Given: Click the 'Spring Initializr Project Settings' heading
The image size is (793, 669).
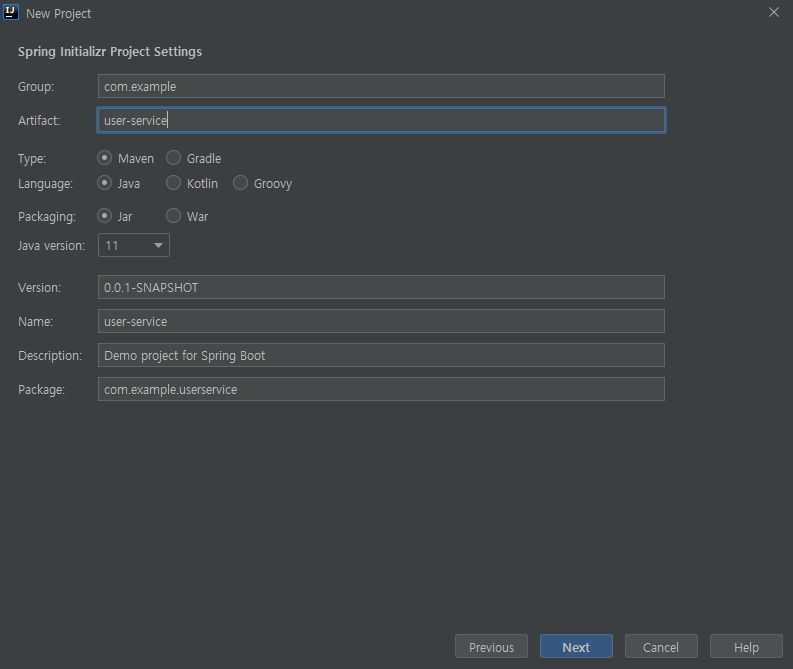Looking at the screenshot, I should click(110, 52).
